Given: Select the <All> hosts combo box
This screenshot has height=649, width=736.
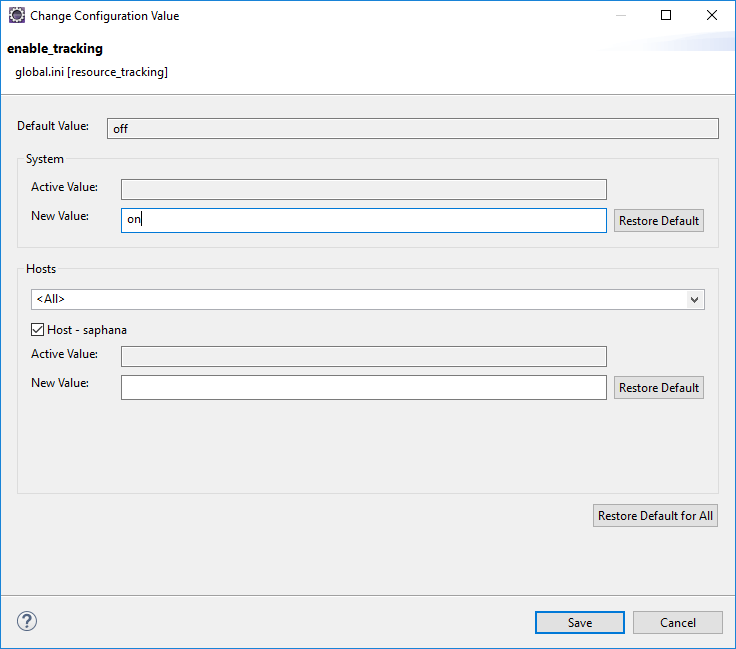Looking at the screenshot, I should click(x=360, y=299).
